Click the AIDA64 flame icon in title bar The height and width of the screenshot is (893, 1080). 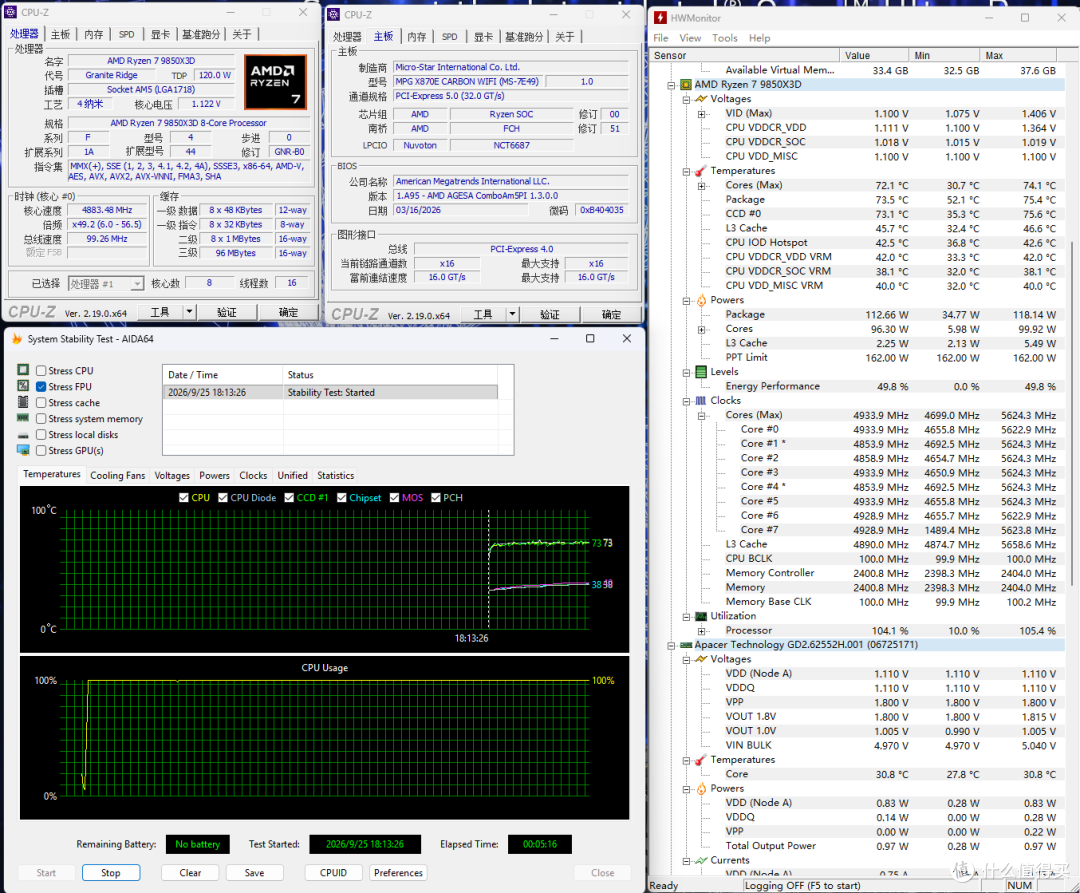coord(17,339)
